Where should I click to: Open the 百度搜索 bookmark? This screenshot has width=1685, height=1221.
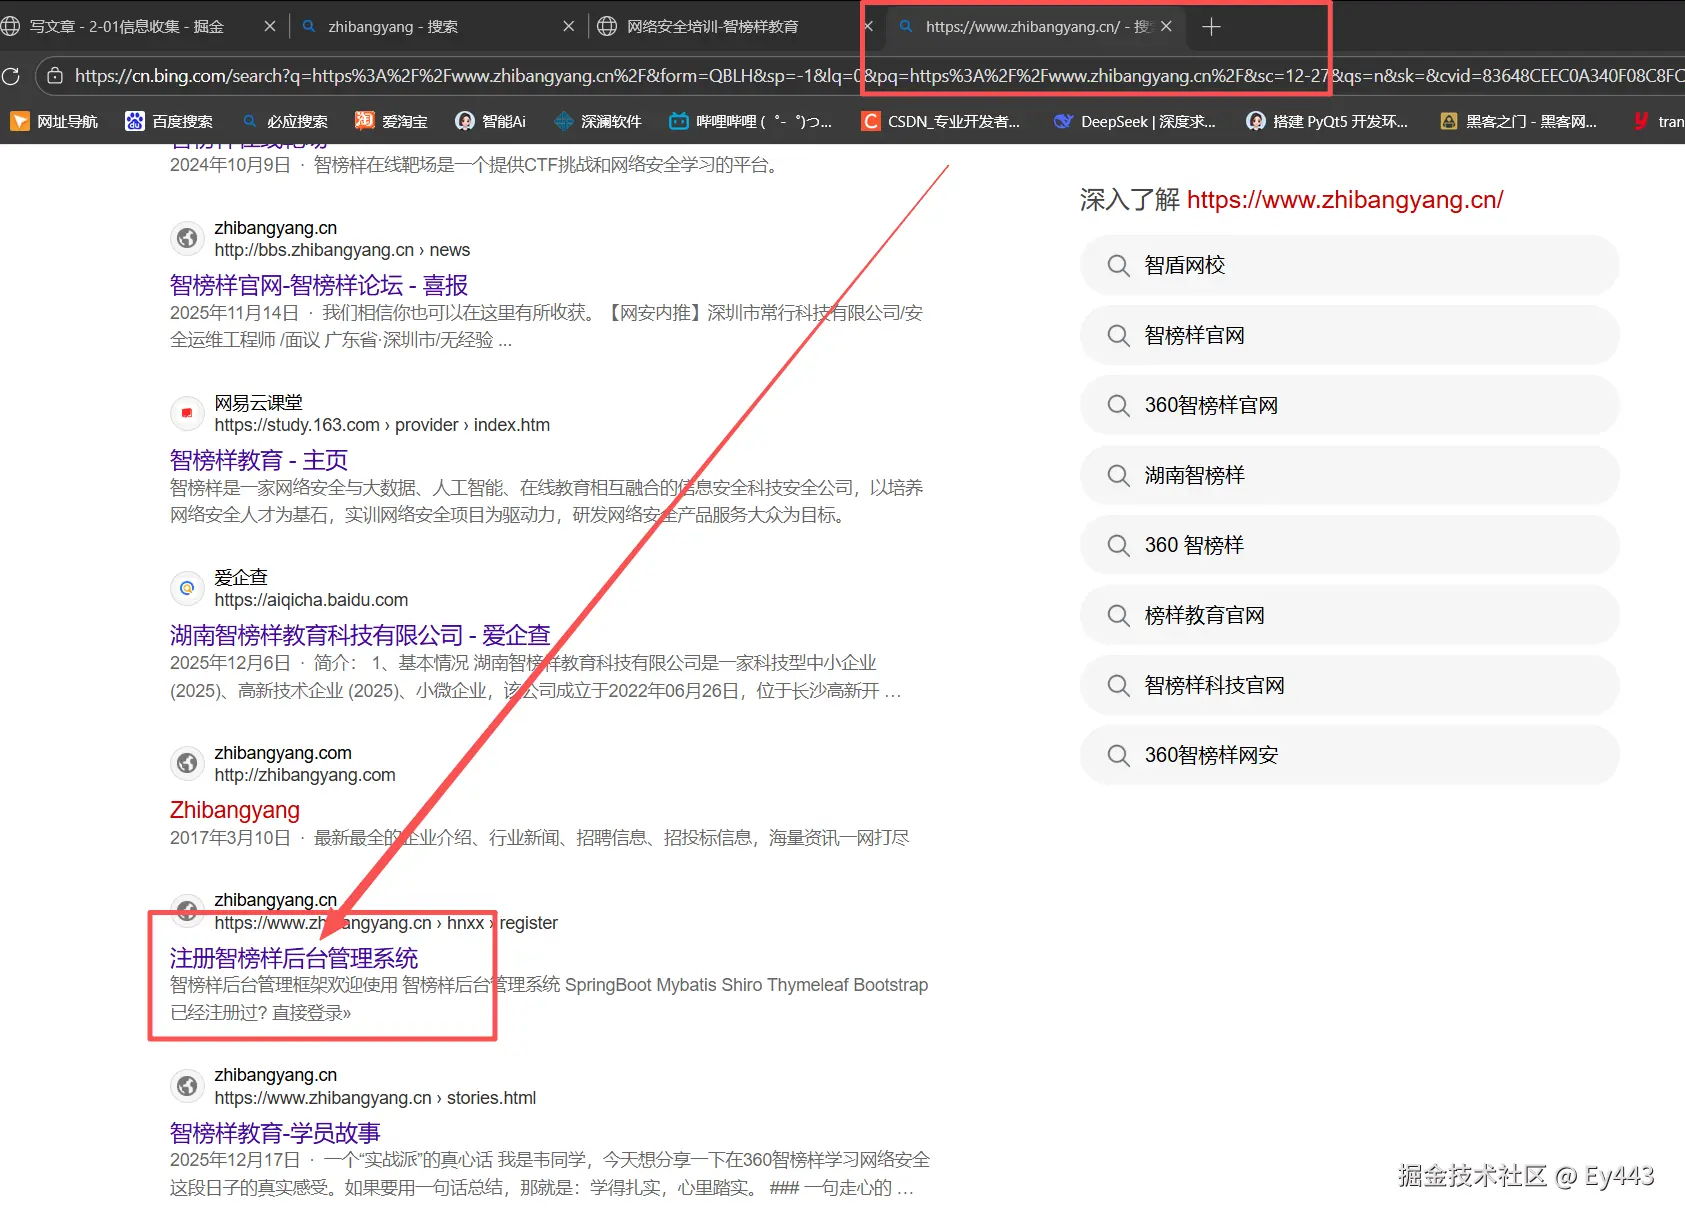169,121
